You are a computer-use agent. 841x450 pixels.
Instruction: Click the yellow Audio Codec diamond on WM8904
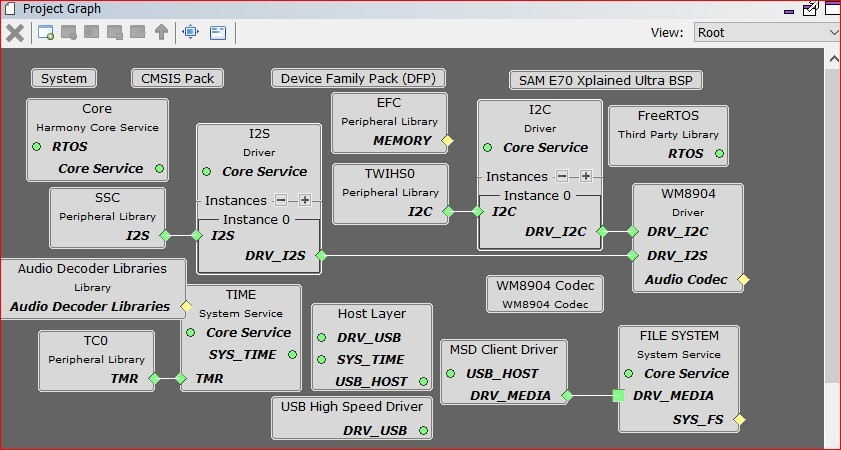[743, 279]
